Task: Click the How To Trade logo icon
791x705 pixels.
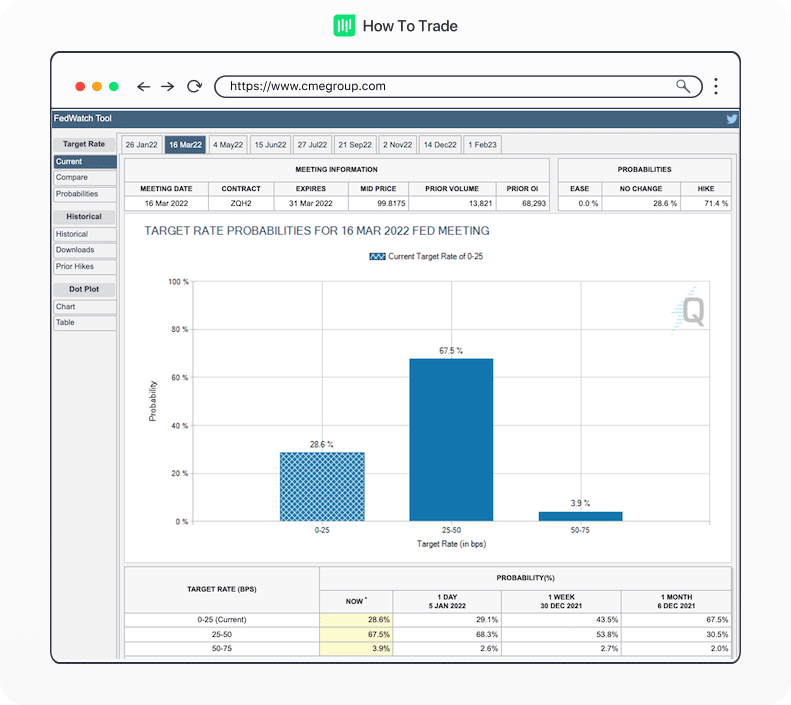Action: [x=344, y=26]
